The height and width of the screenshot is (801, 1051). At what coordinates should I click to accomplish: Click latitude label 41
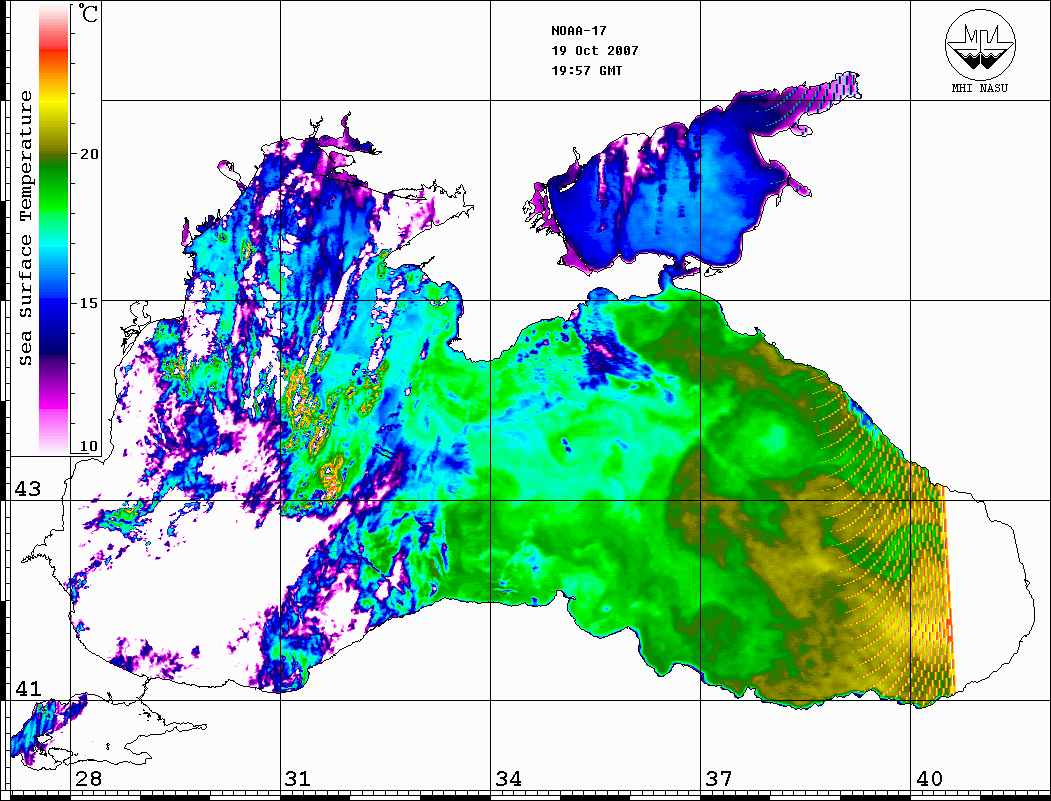27,689
